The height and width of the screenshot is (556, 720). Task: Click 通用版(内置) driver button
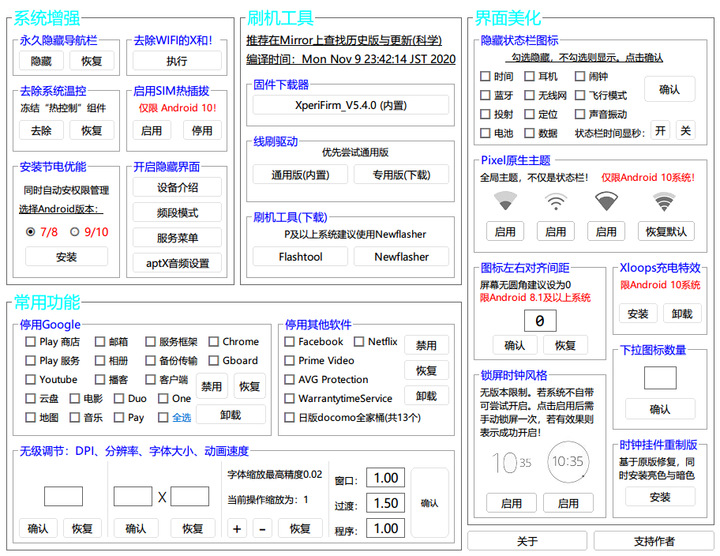point(300,174)
